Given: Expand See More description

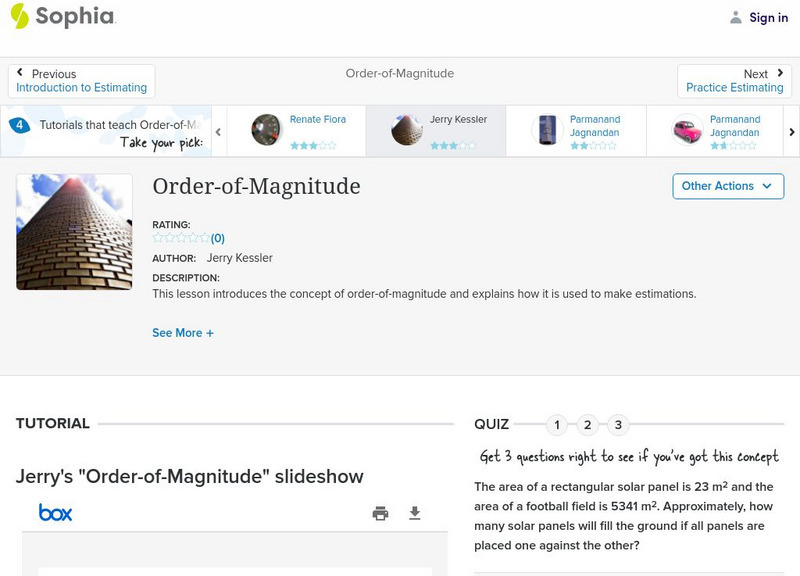Looking at the screenshot, I should [x=183, y=333].
